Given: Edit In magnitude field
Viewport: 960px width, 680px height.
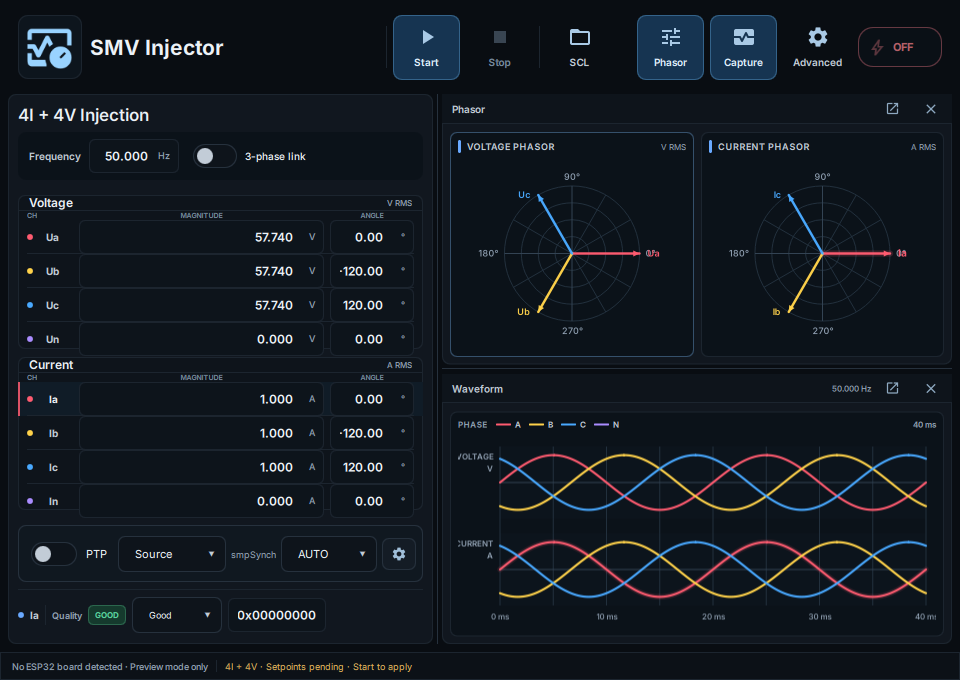Looking at the screenshot, I should point(202,501).
